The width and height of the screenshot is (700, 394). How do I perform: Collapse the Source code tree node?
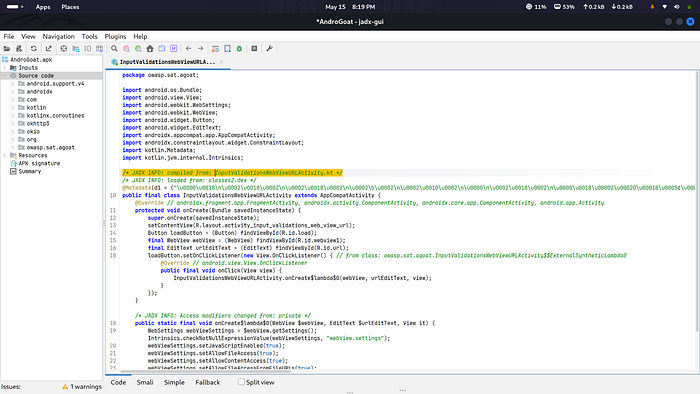tap(5, 76)
